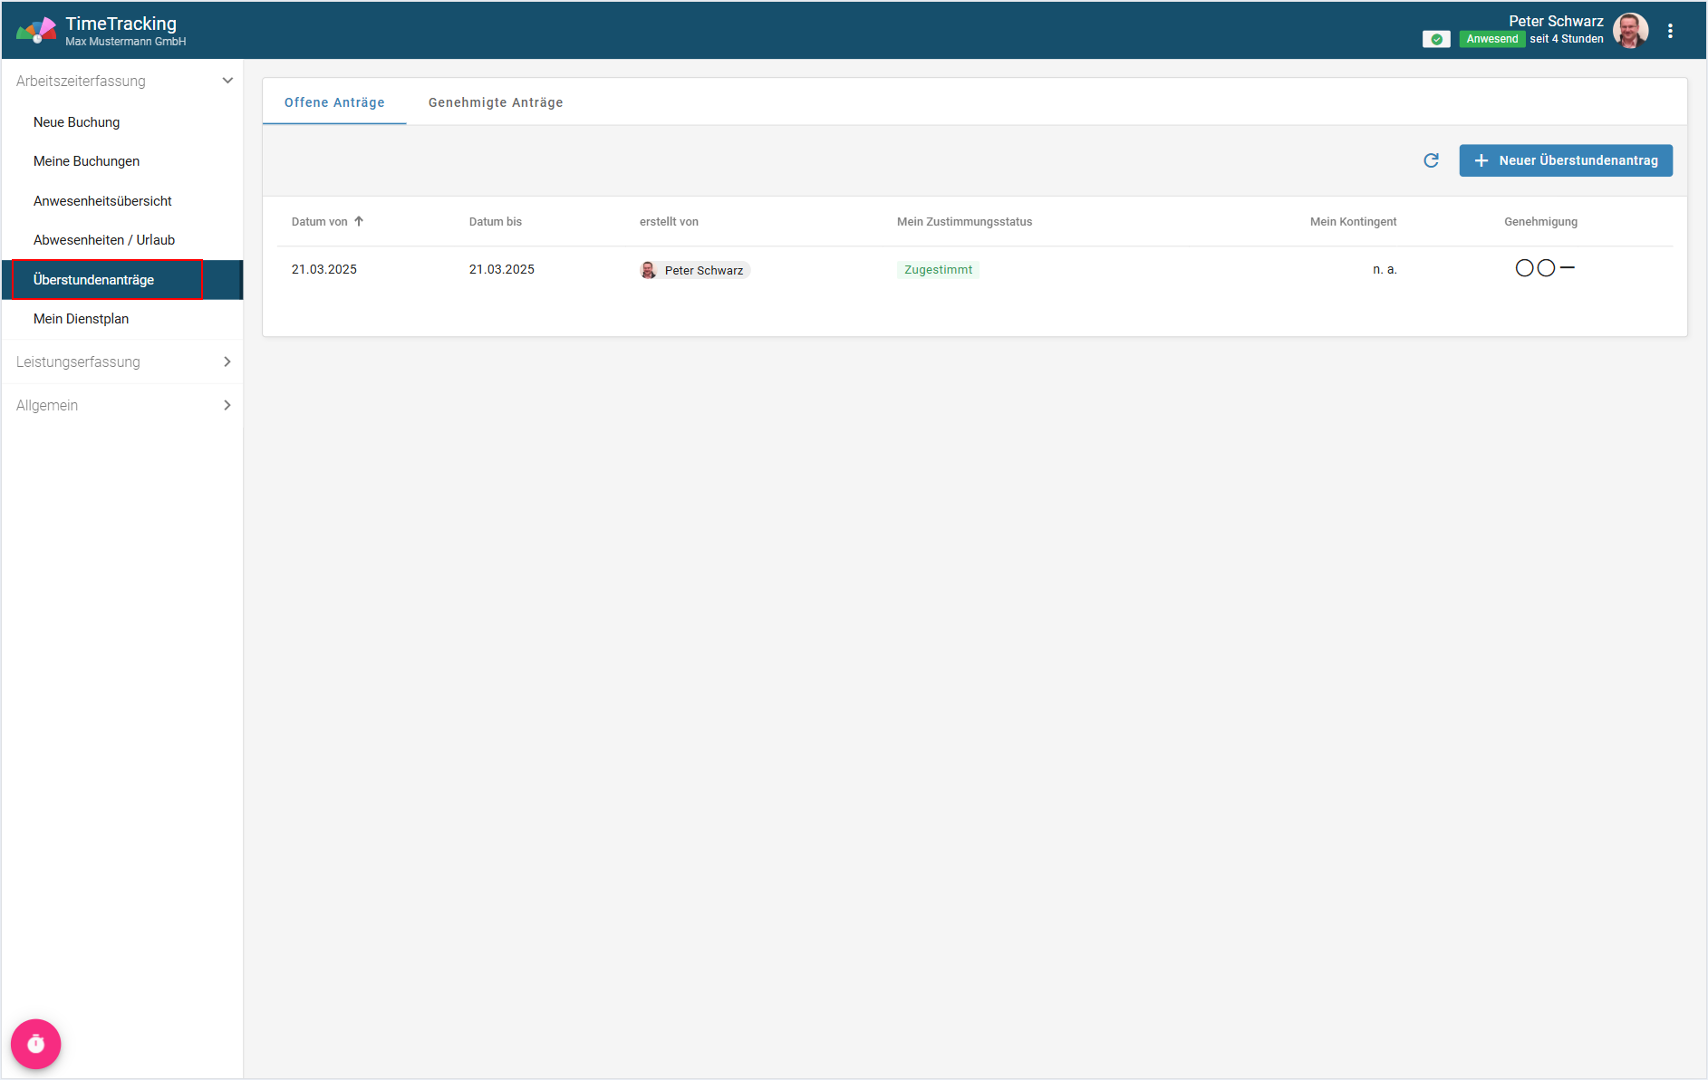1708x1080 pixels.
Task: Toggle the Anwesend presence status badge
Action: click(x=1491, y=39)
